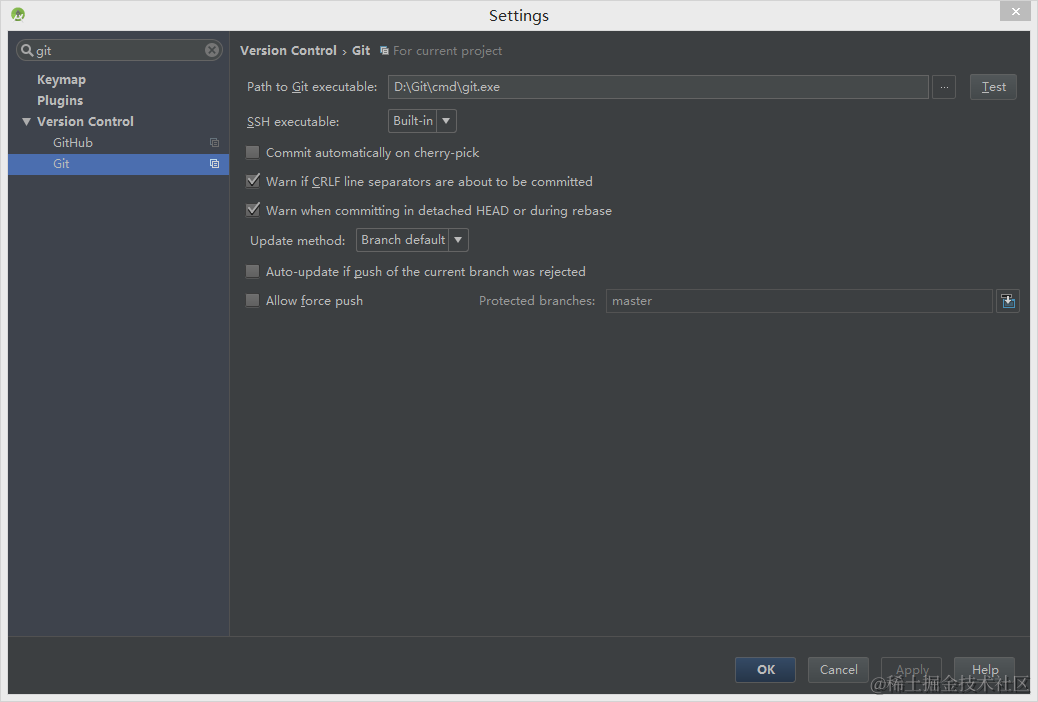Image resolution: width=1038 pixels, height=702 pixels.
Task: Uncheck Warn when committing in detached HEAD
Action: pyautogui.click(x=252, y=210)
